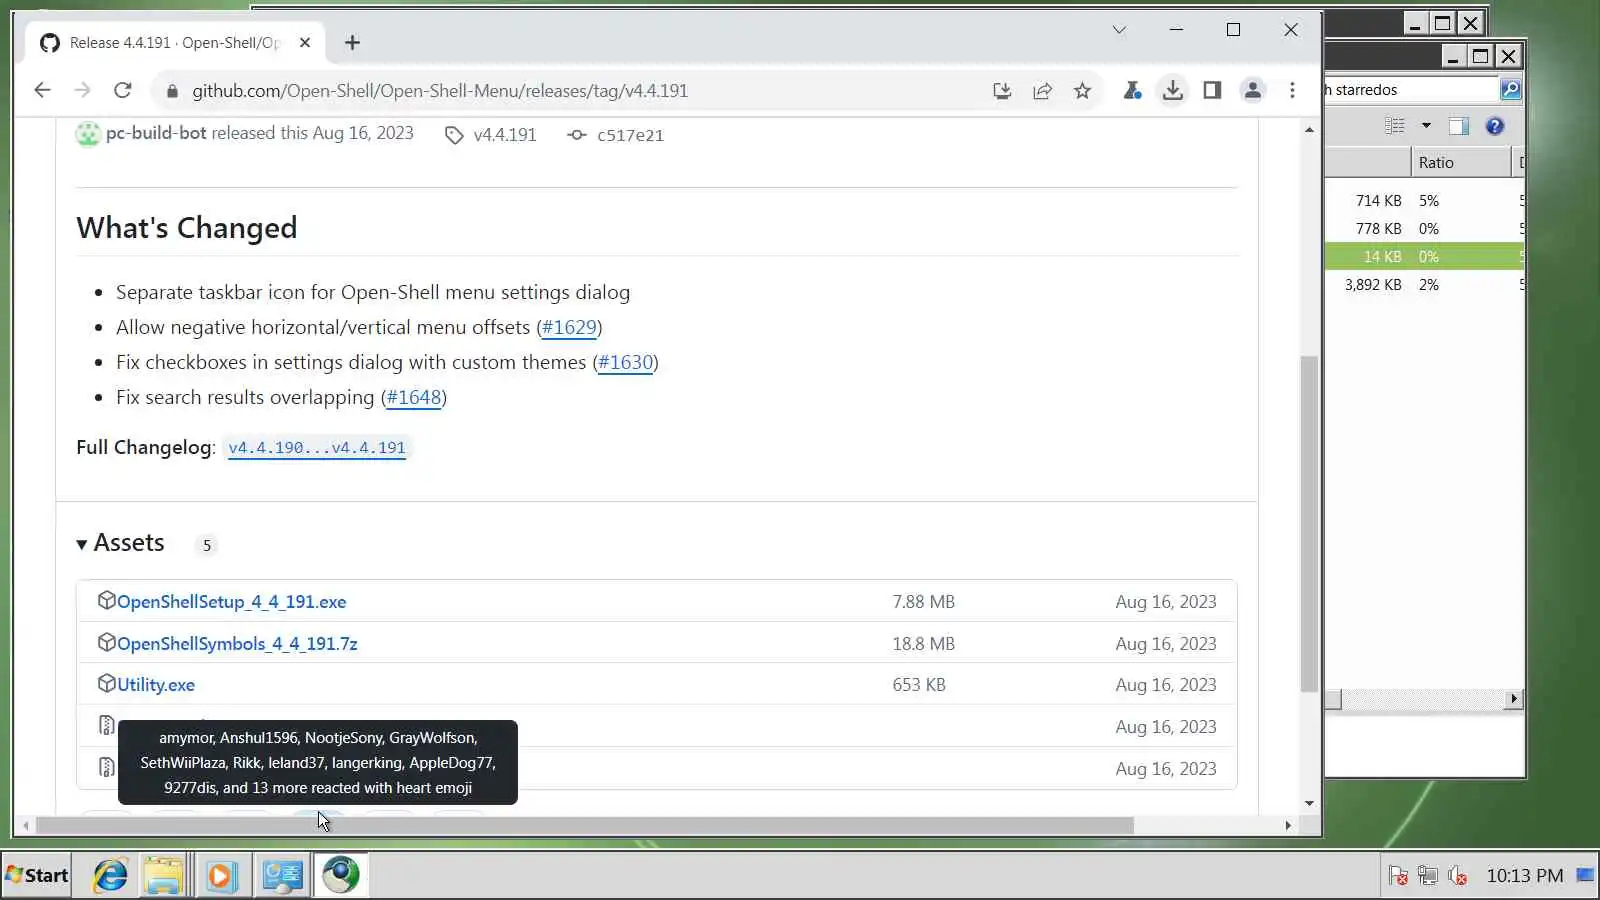Click the page scroll-down arrow
This screenshot has width=1600, height=900.
1309,803
